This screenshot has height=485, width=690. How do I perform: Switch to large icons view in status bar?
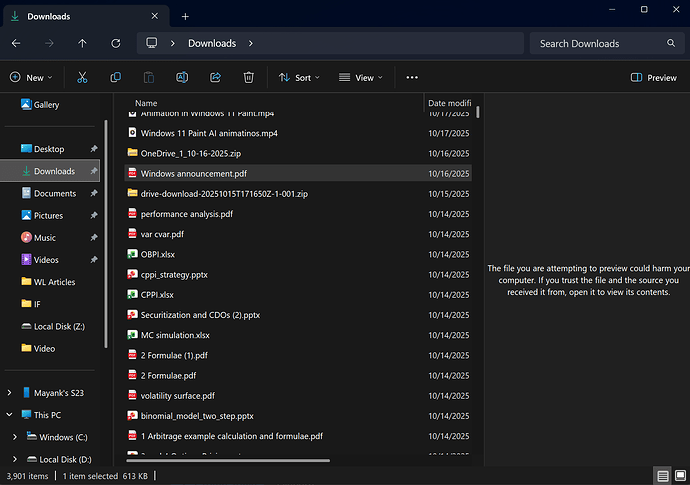678,476
